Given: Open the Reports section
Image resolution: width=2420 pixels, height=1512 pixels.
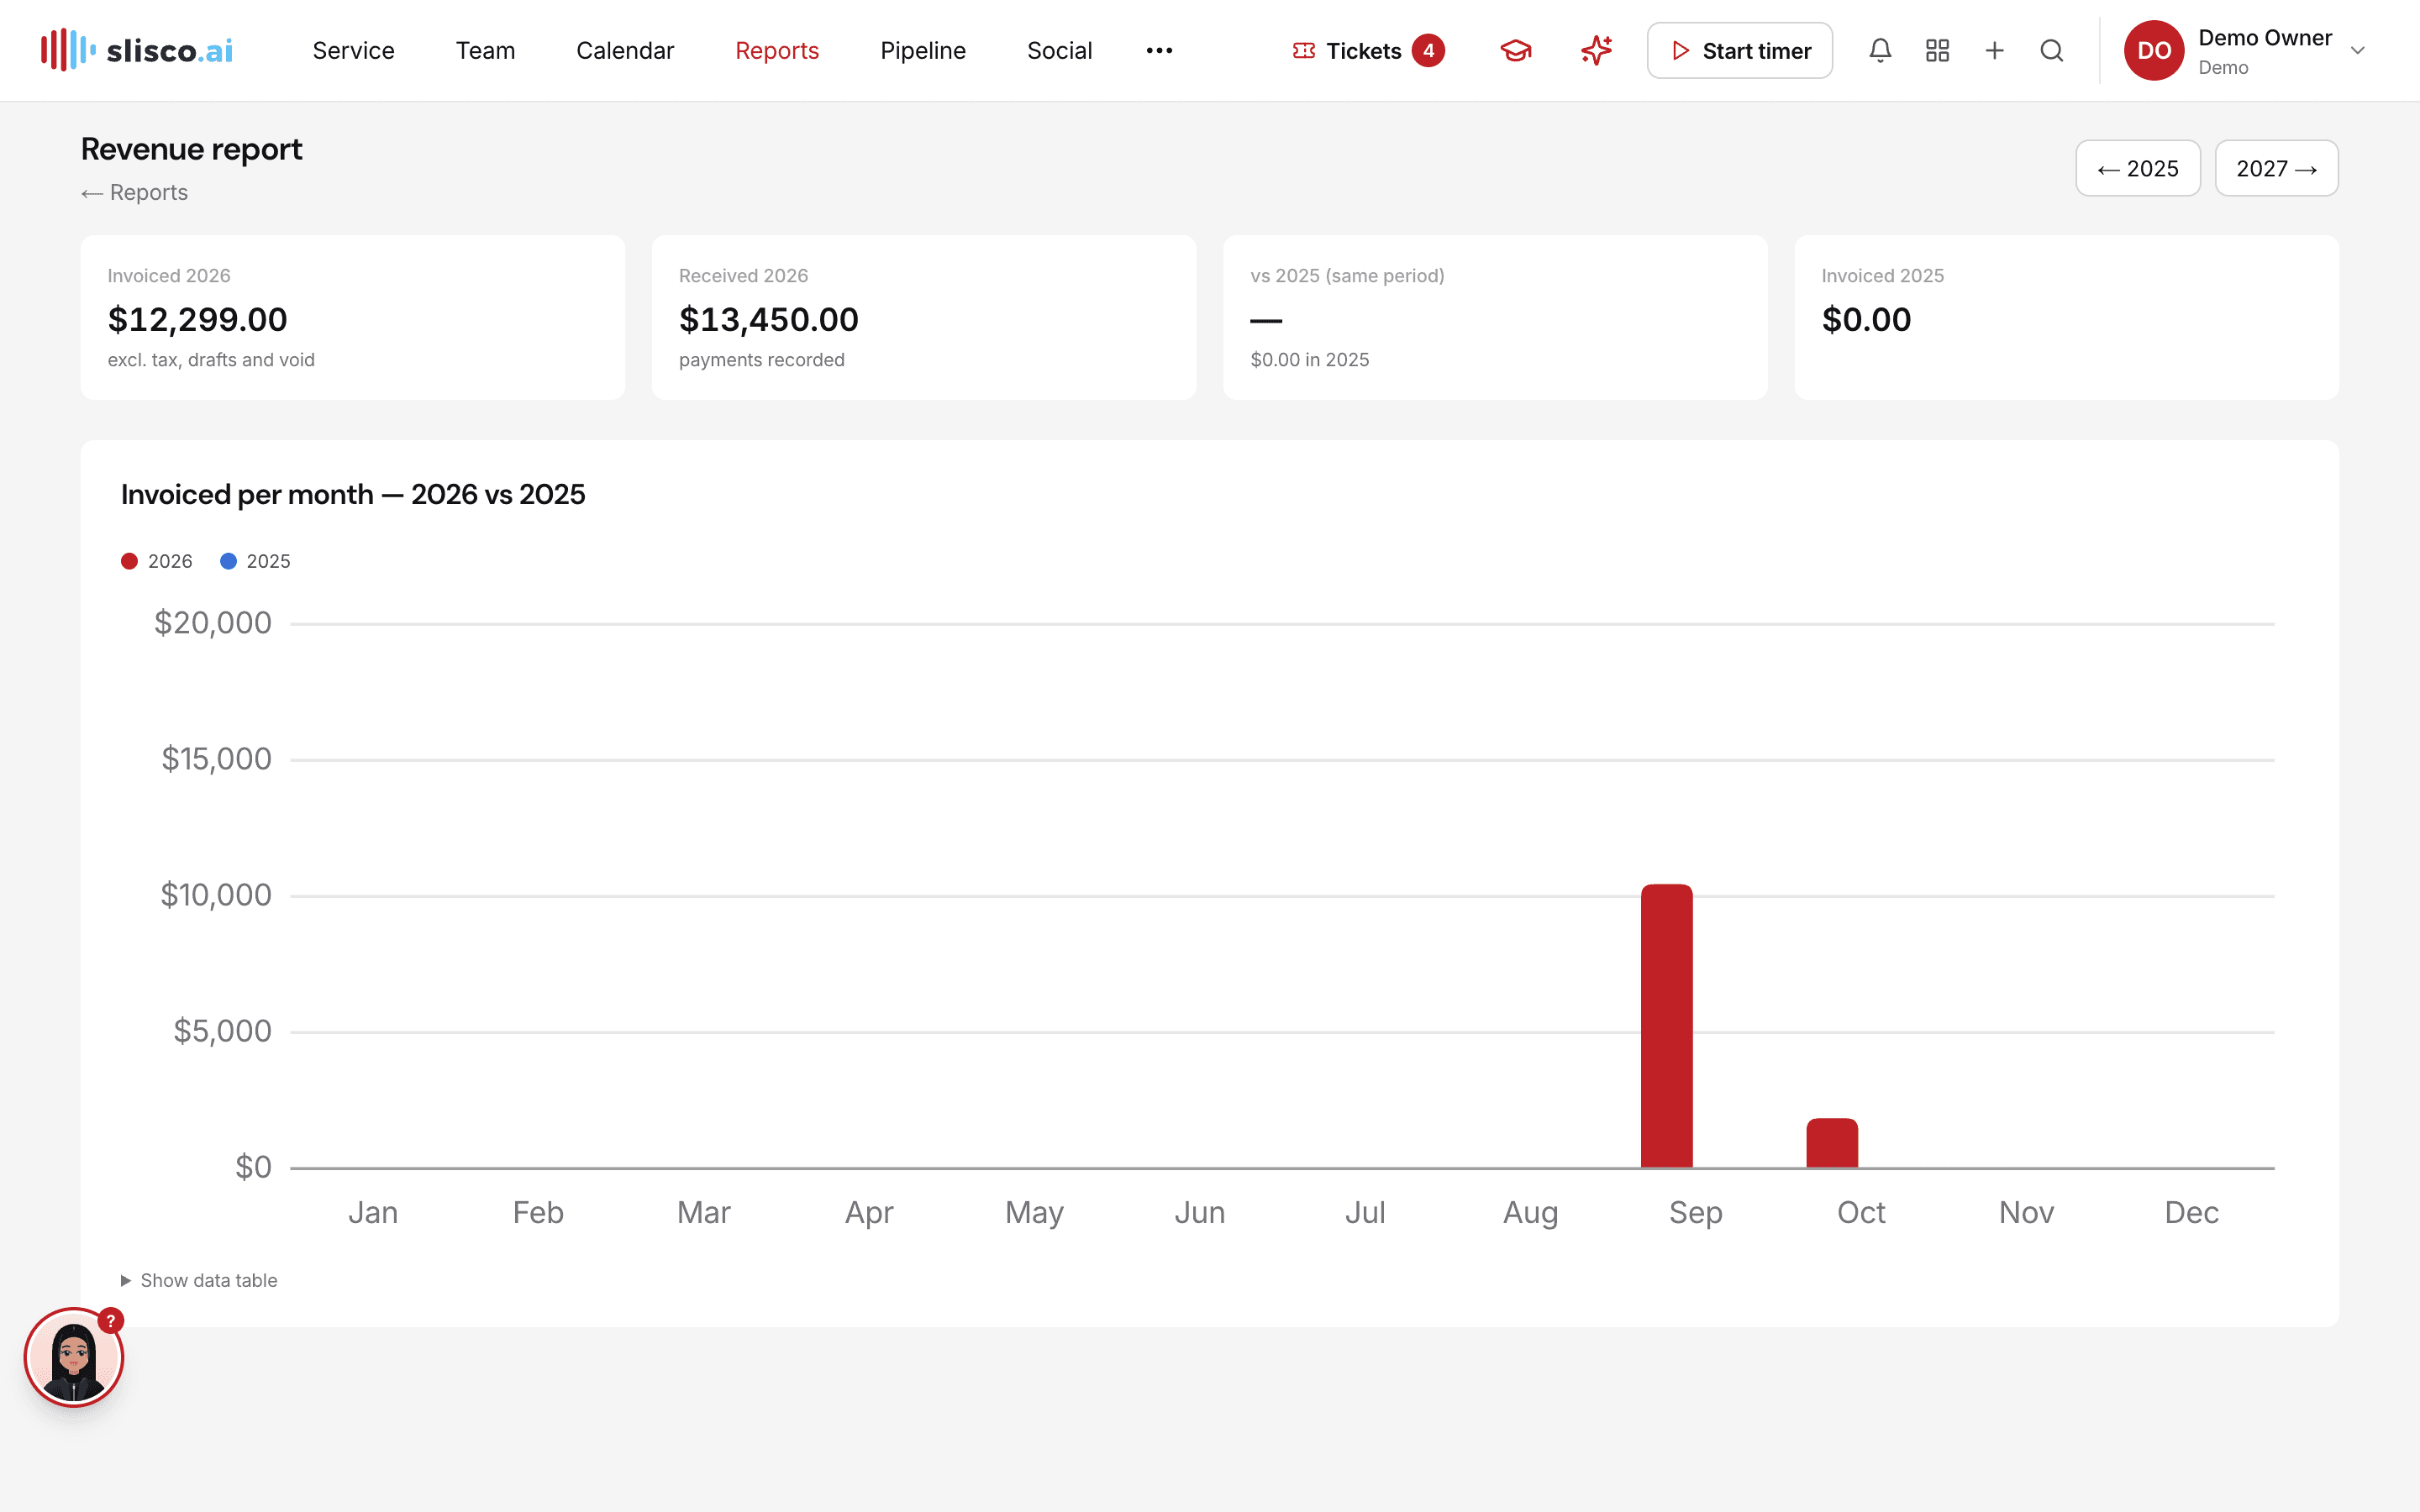Looking at the screenshot, I should coord(777,50).
